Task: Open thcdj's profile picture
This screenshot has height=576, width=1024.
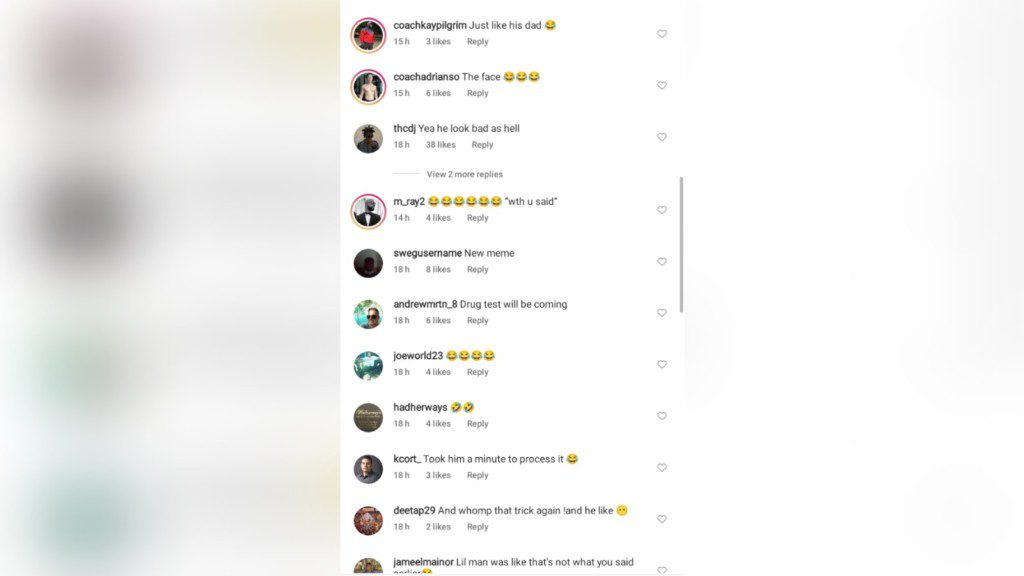Action: pos(368,138)
